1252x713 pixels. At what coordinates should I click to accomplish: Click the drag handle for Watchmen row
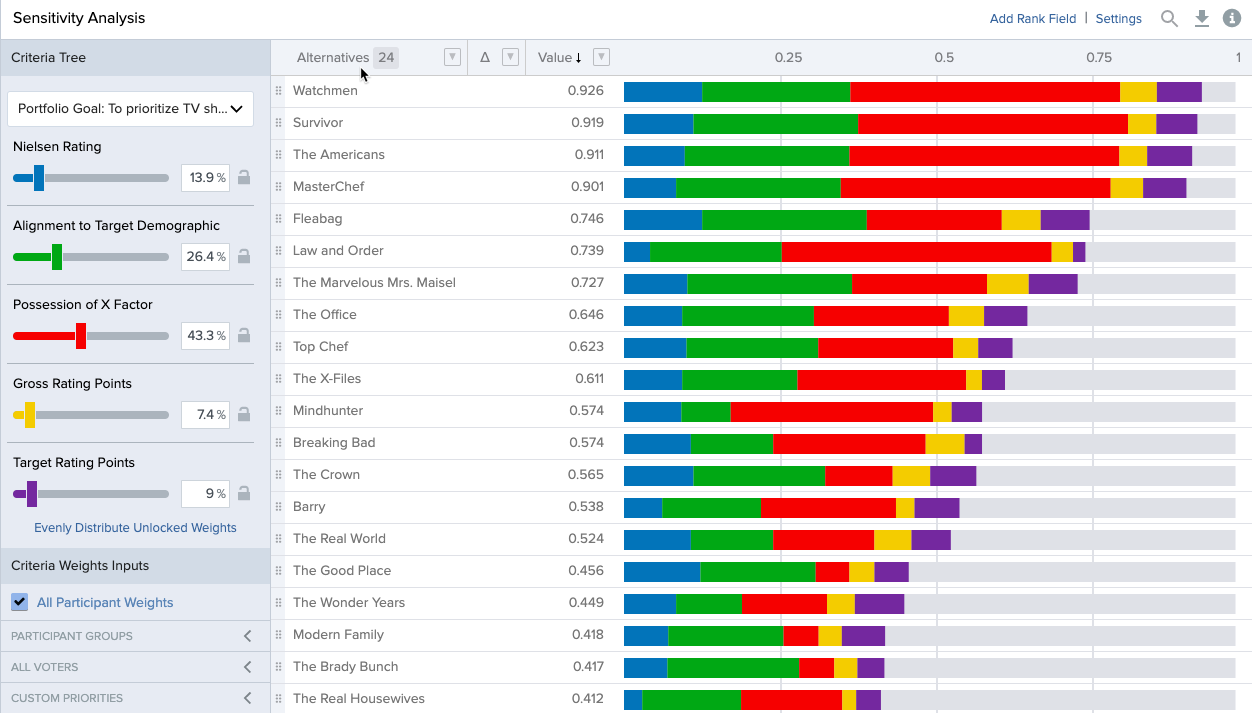(278, 91)
